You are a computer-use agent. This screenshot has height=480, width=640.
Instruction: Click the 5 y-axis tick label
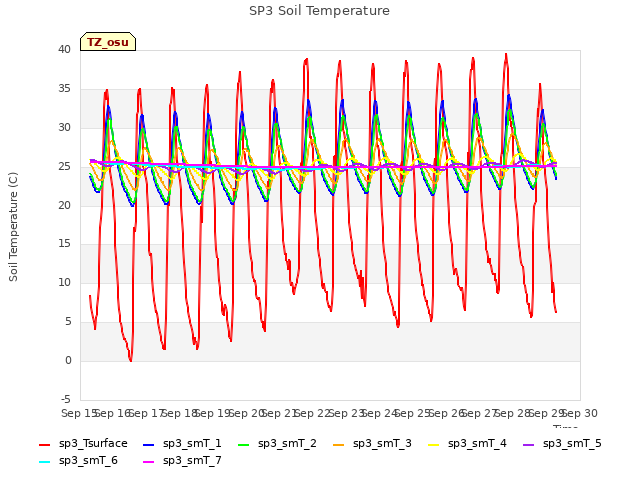(x=68, y=322)
